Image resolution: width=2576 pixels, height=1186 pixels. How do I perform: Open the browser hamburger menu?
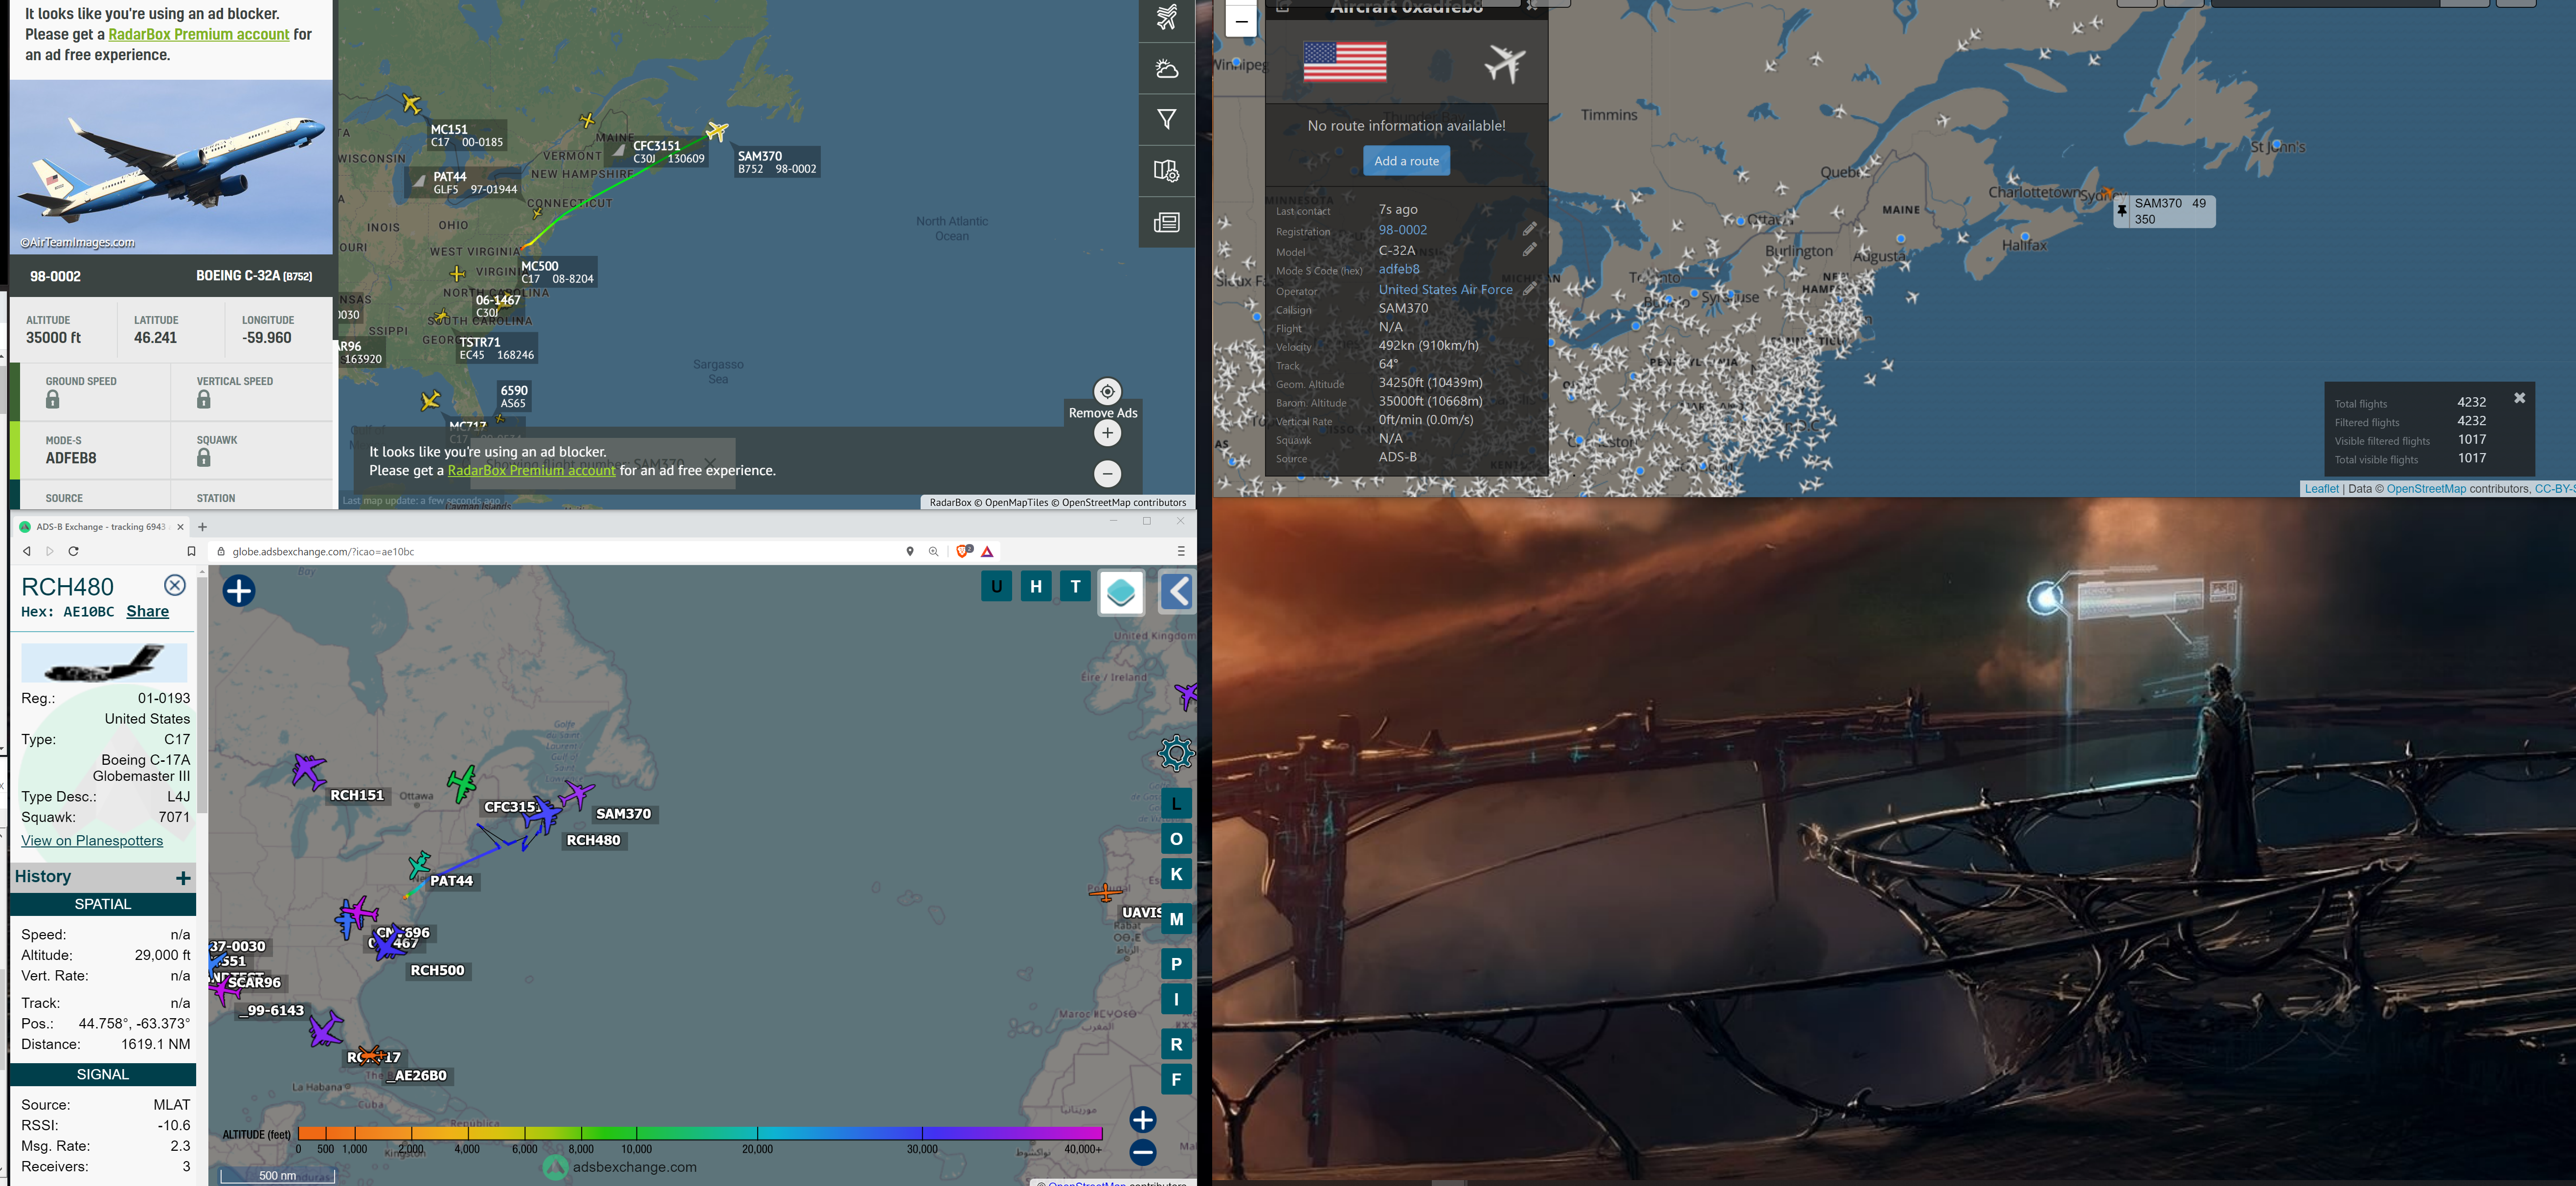pyautogui.click(x=1181, y=551)
